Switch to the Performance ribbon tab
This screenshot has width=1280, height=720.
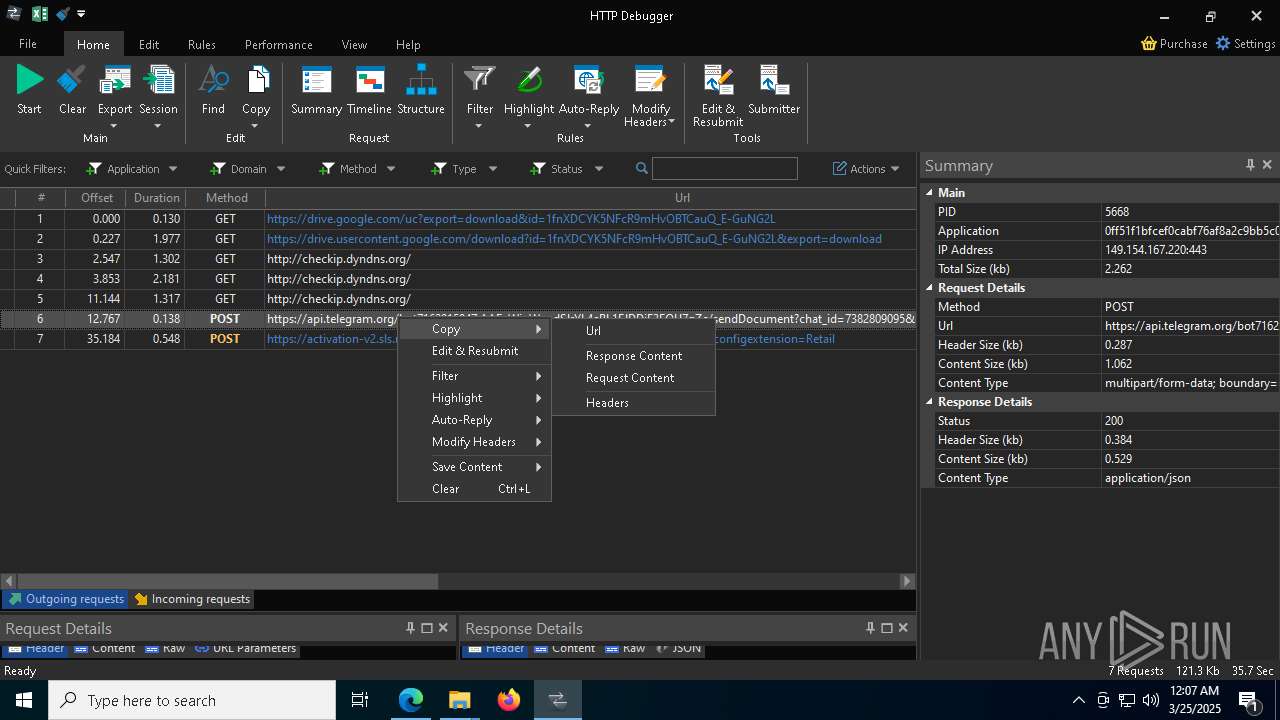(279, 45)
